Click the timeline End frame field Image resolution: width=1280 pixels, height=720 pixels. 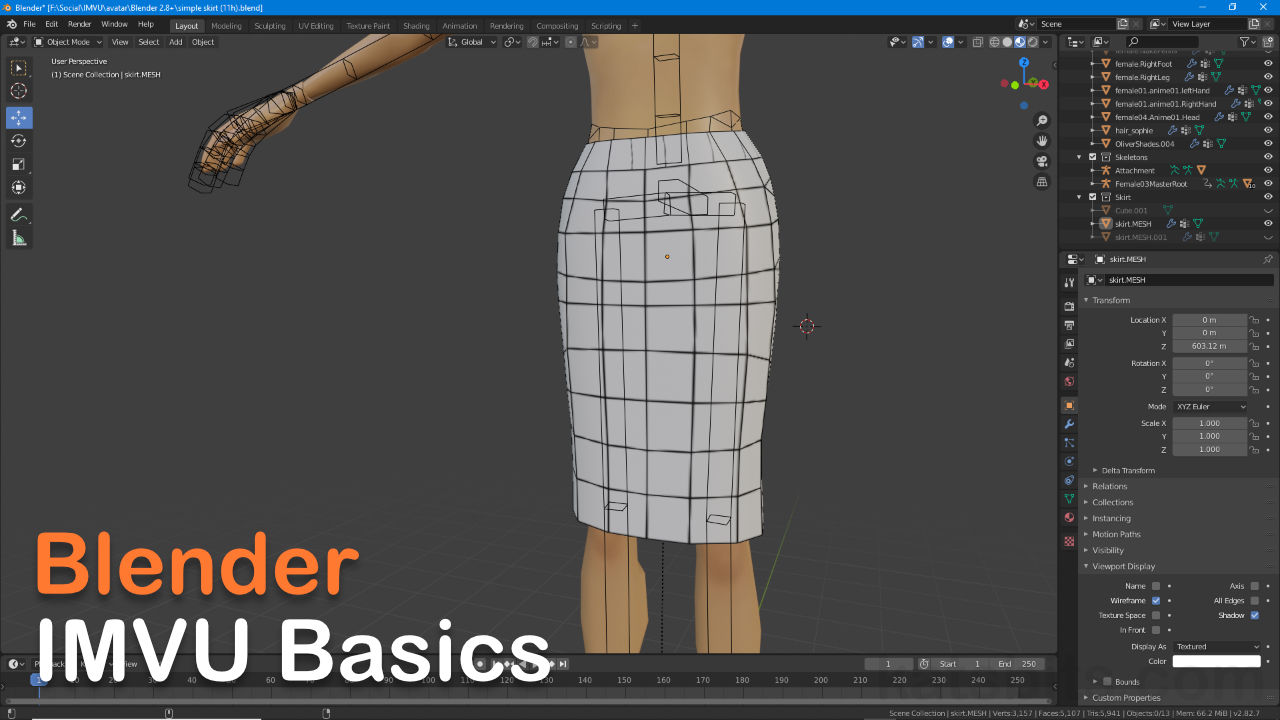(1020, 664)
